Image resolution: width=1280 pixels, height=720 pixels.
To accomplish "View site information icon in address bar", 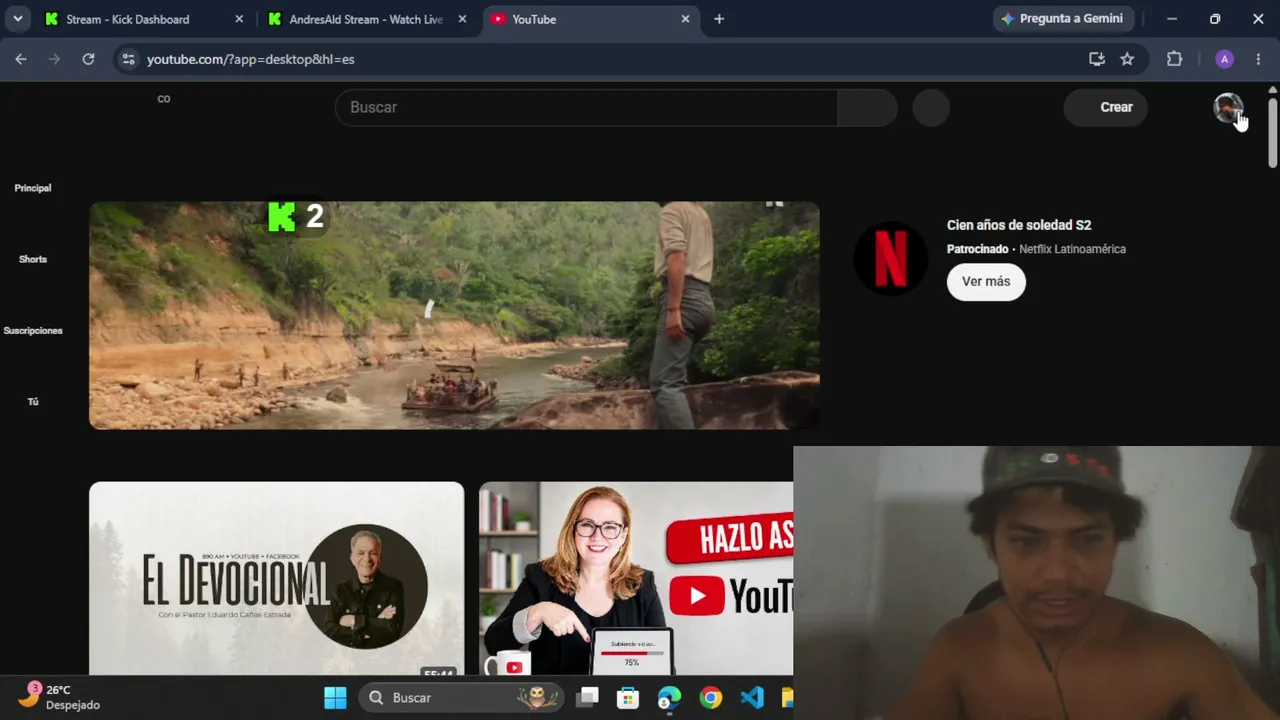I will coord(128,59).
